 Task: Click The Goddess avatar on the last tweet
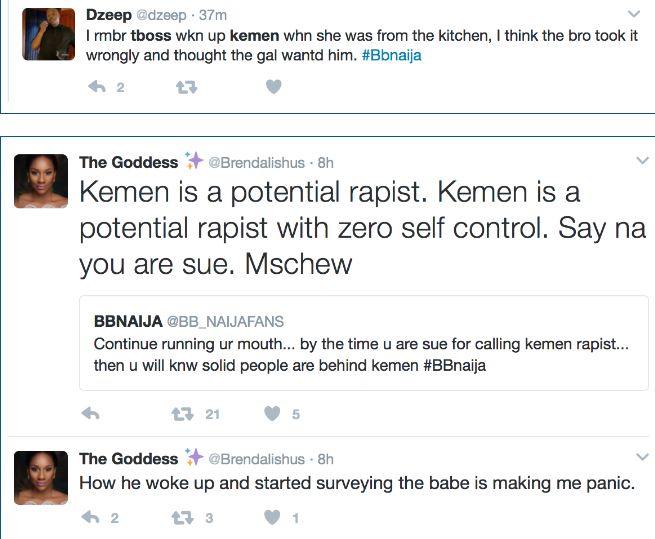40,477
